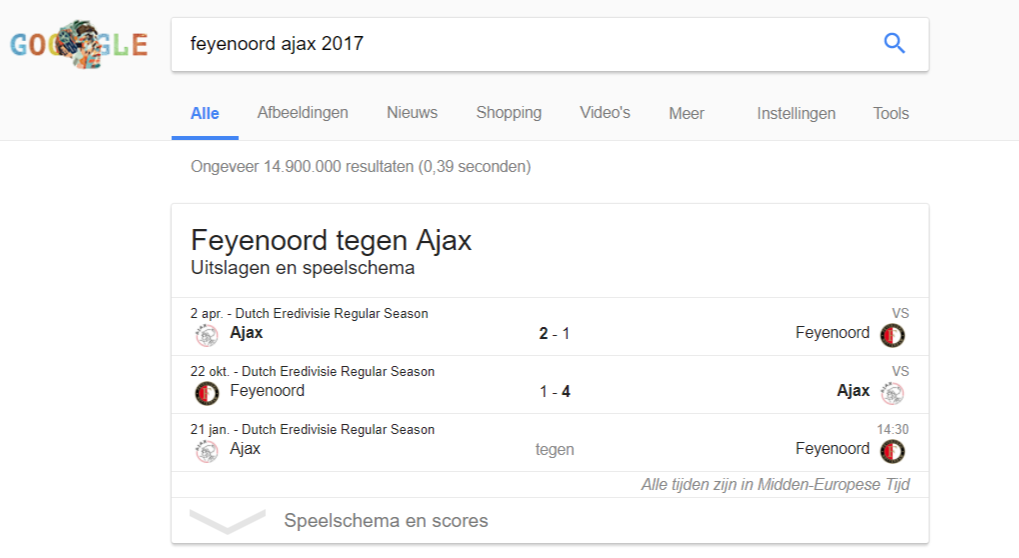Open the 2 - 1 match score

pyautogui.click(x=554, y=333)
